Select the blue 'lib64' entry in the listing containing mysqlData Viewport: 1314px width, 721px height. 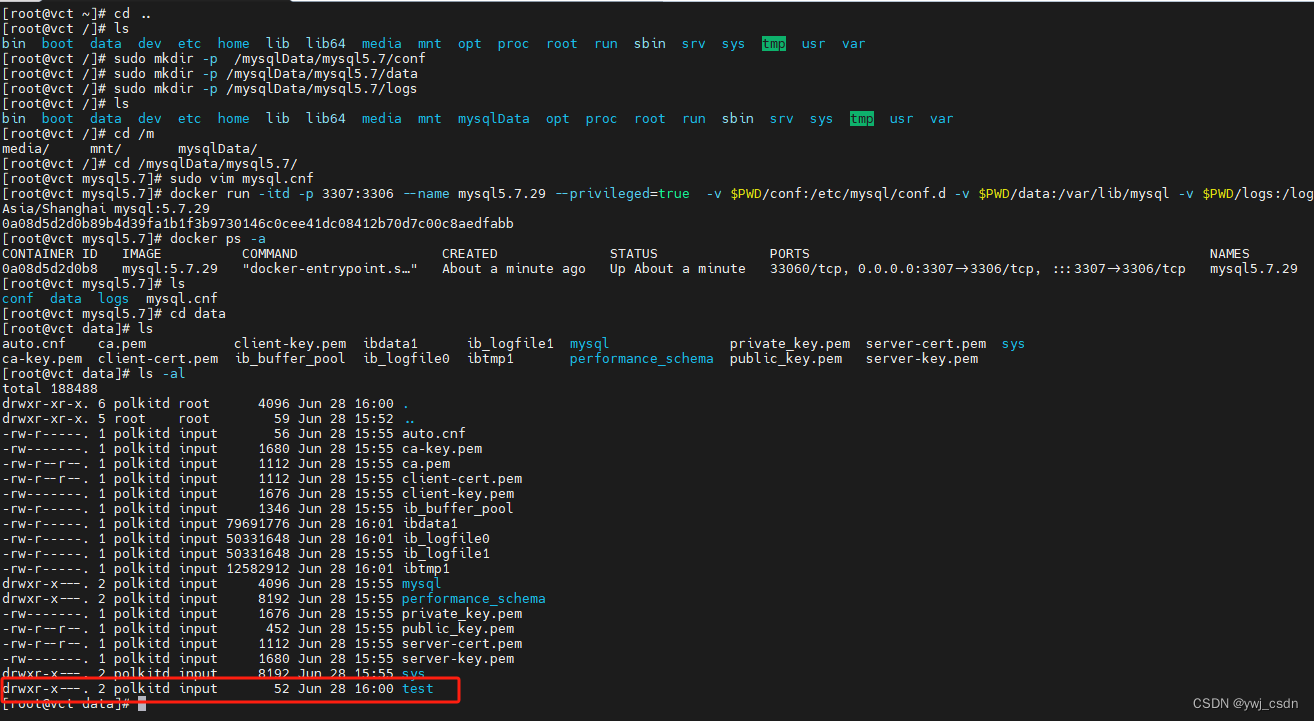(326, 119)
